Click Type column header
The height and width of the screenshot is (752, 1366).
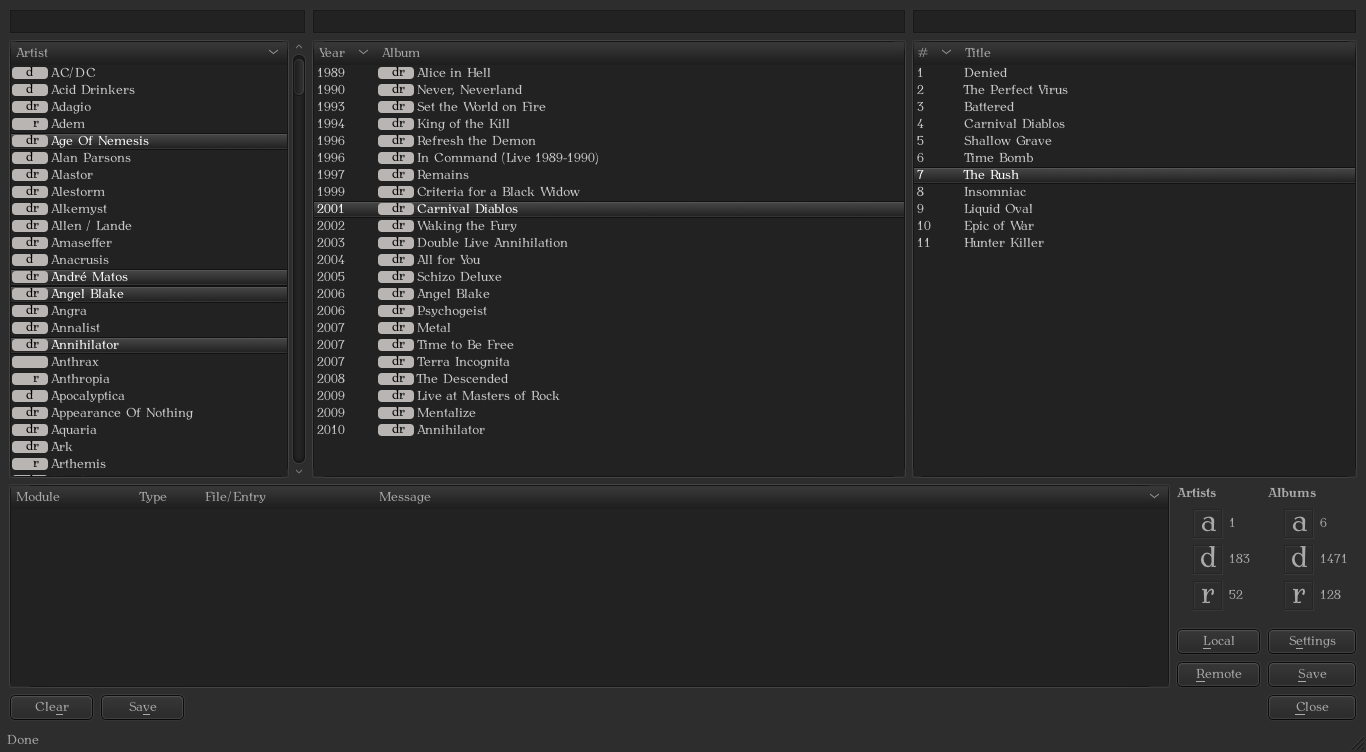[153, 496]
